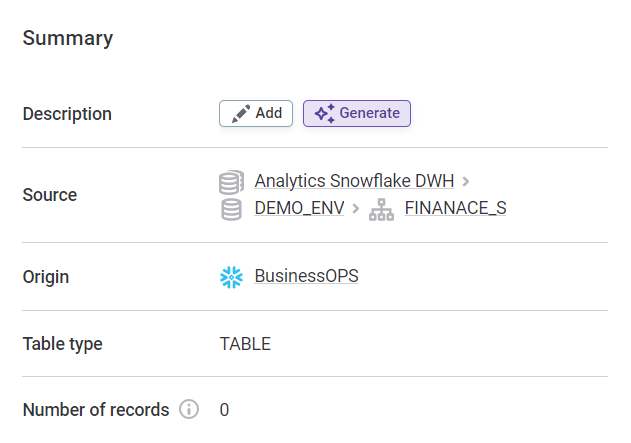Open the Analytics Snowflake DWH source link
Image resolution: width=631 pixels, height=443 pixels.
pyautogui.click(x=354, y=182)
